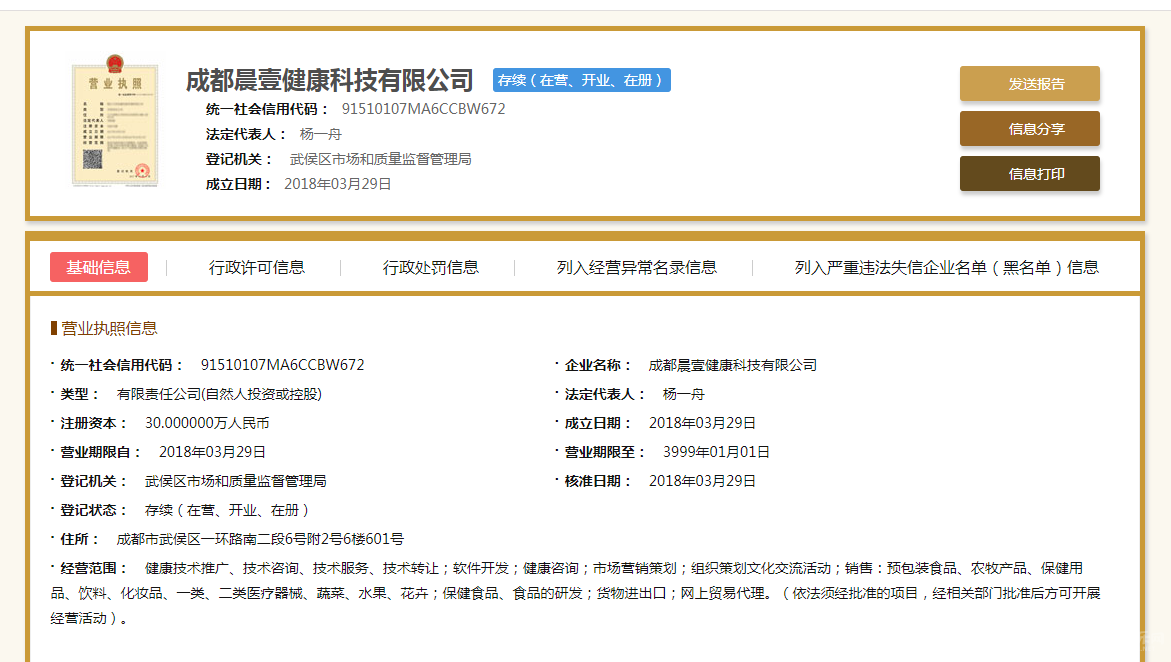Click 登记机关 value in license info section

[x=236, y=481]
